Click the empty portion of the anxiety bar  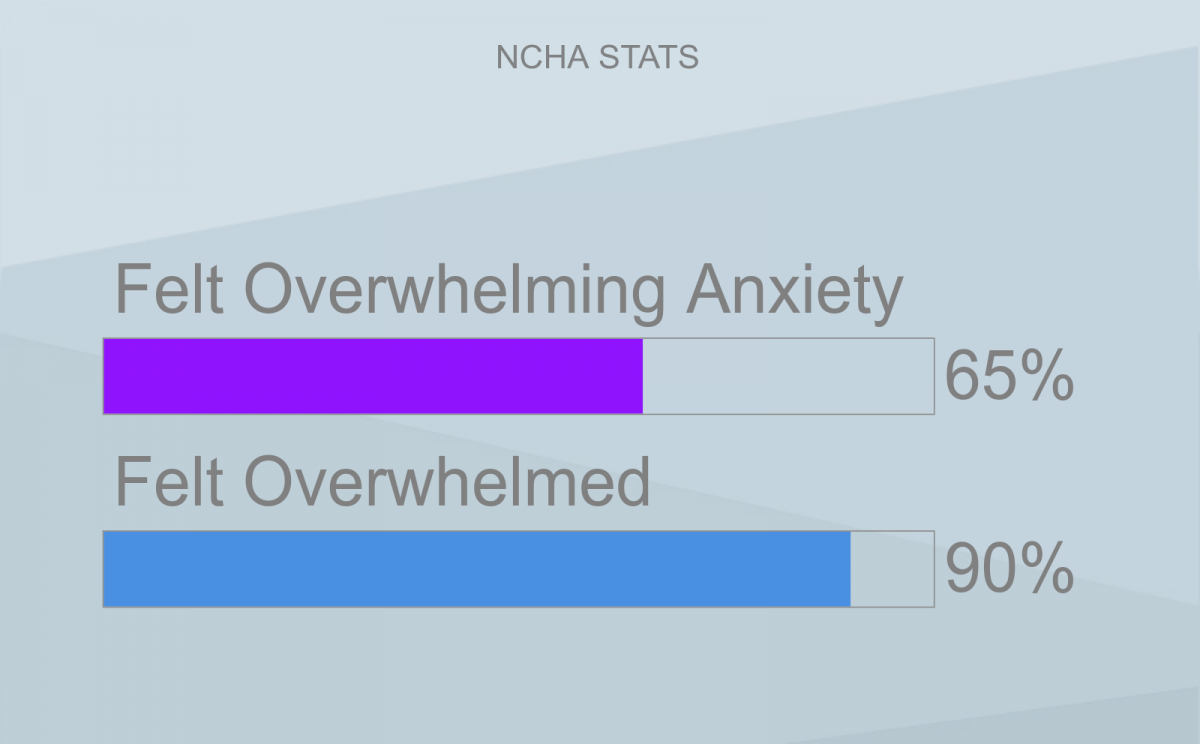click(x=788, y=376)
